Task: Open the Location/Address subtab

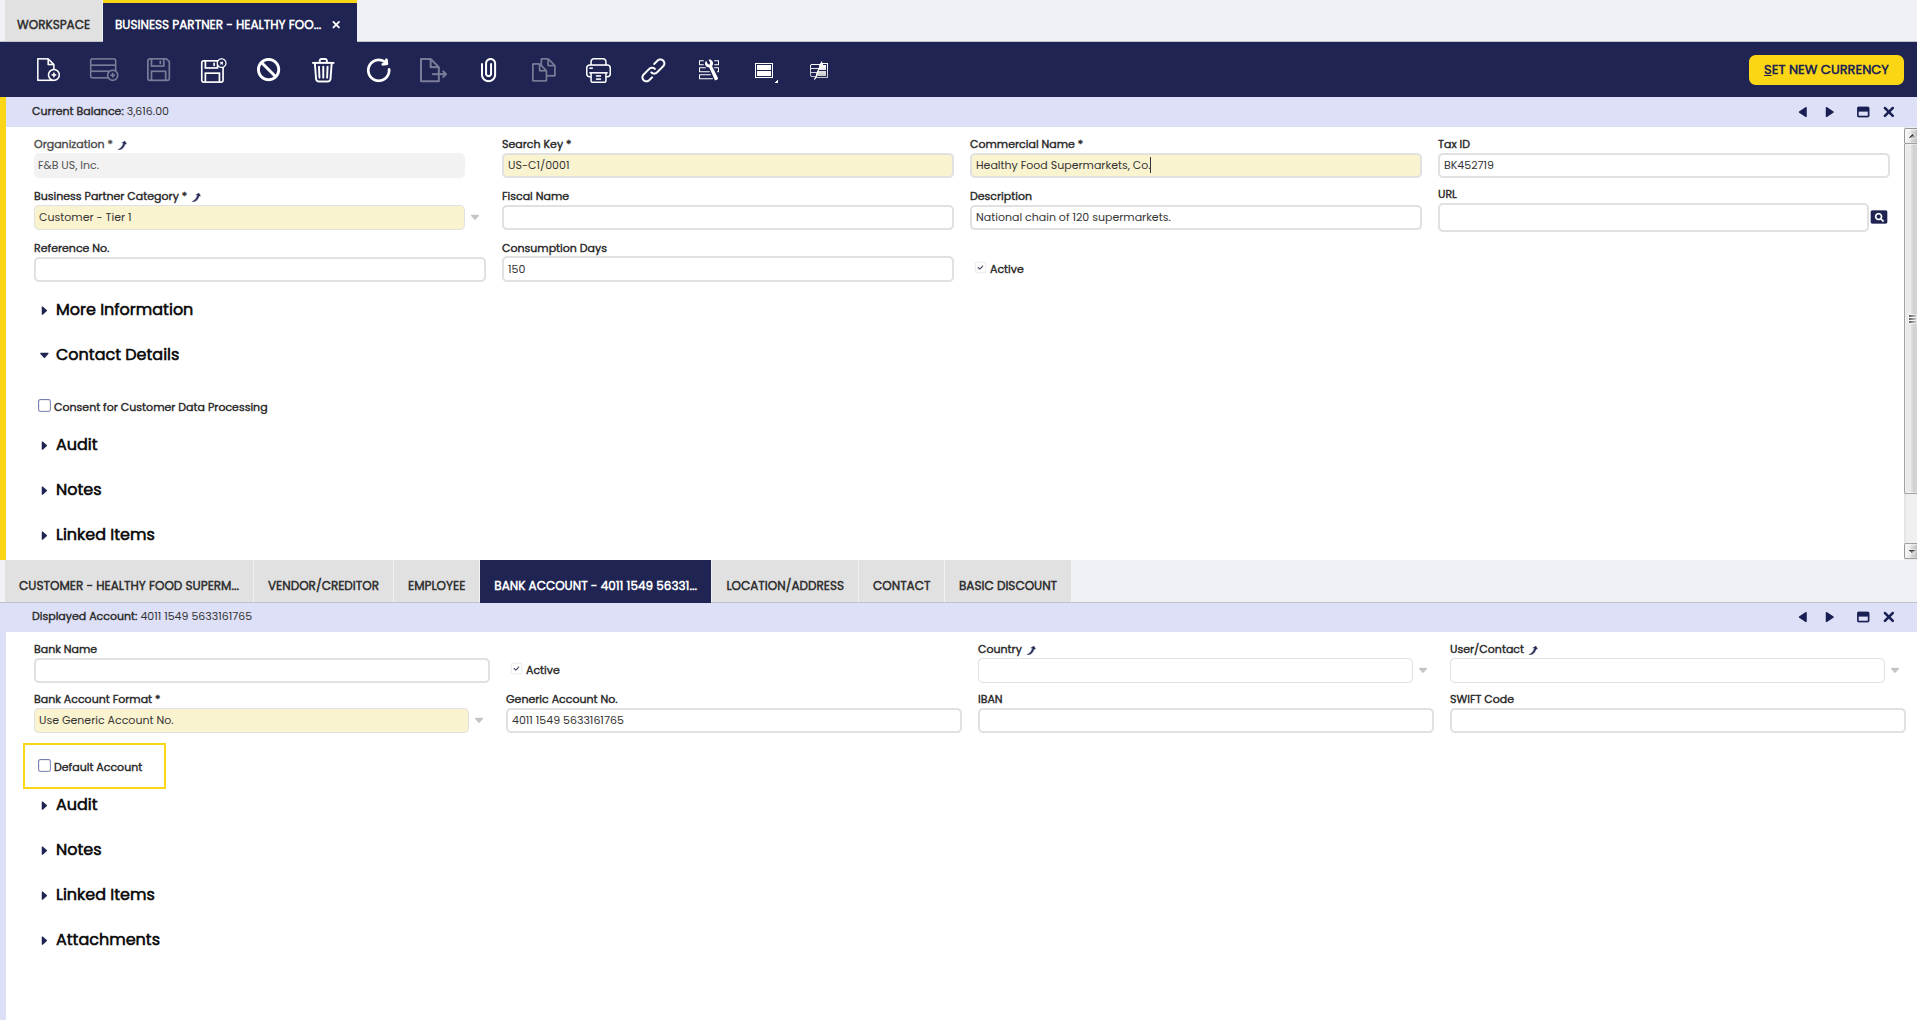Action: [x=785, y=586]
